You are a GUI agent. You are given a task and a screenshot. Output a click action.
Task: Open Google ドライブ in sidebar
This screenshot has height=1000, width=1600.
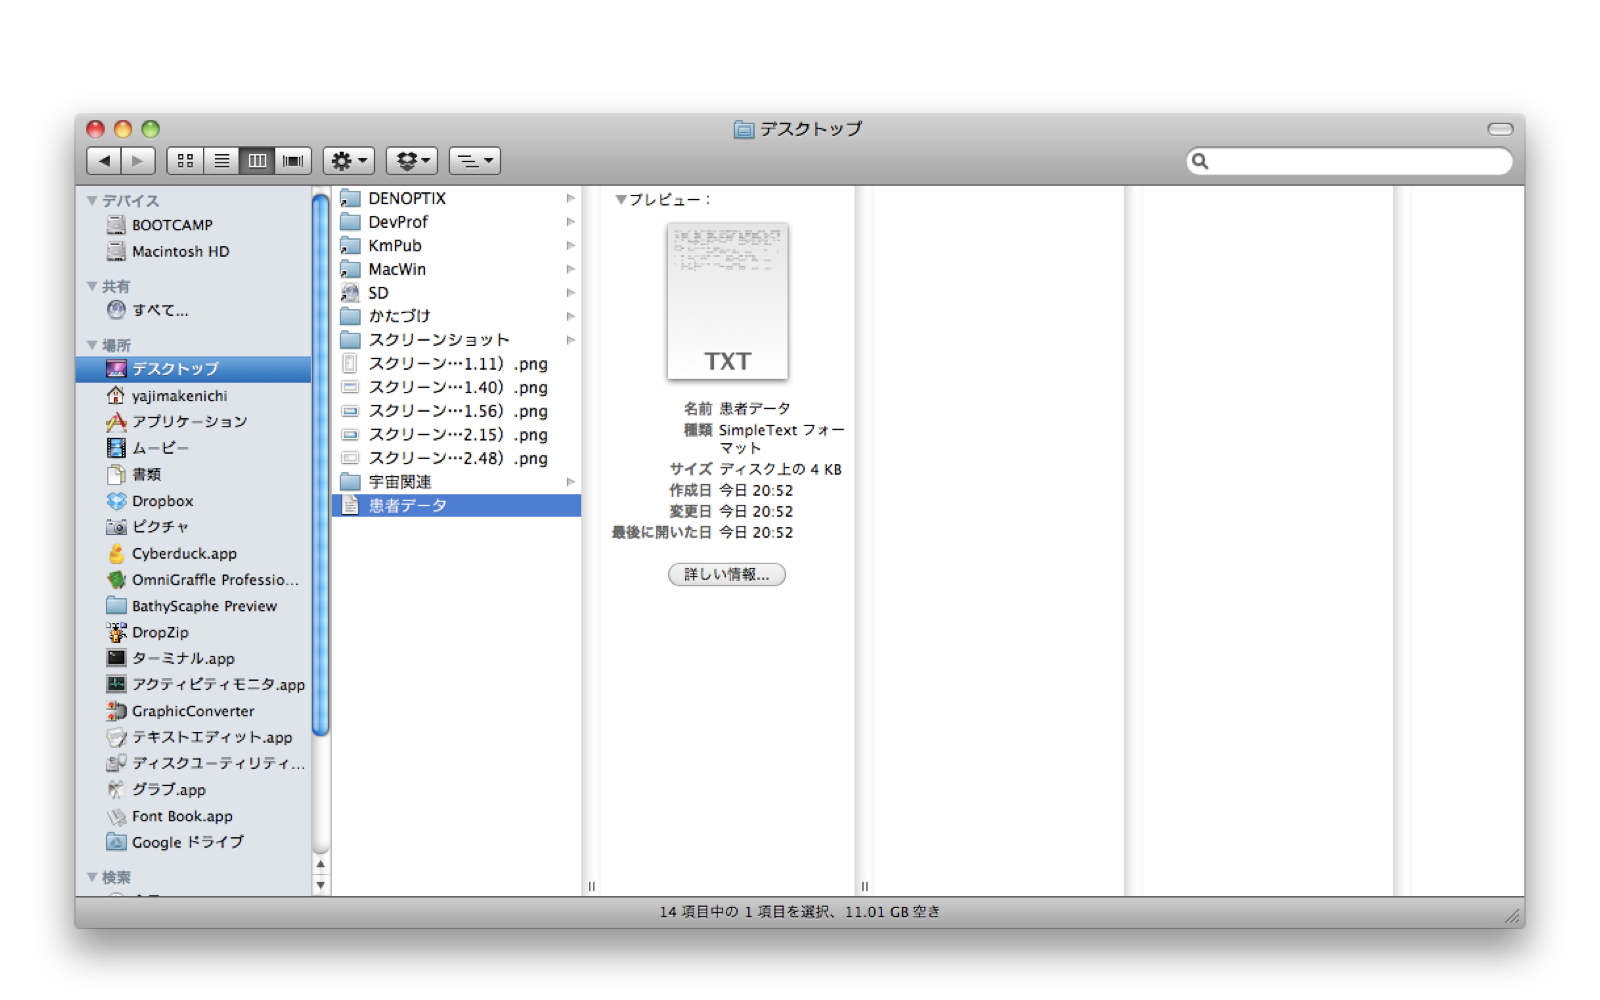pos(187,842)
